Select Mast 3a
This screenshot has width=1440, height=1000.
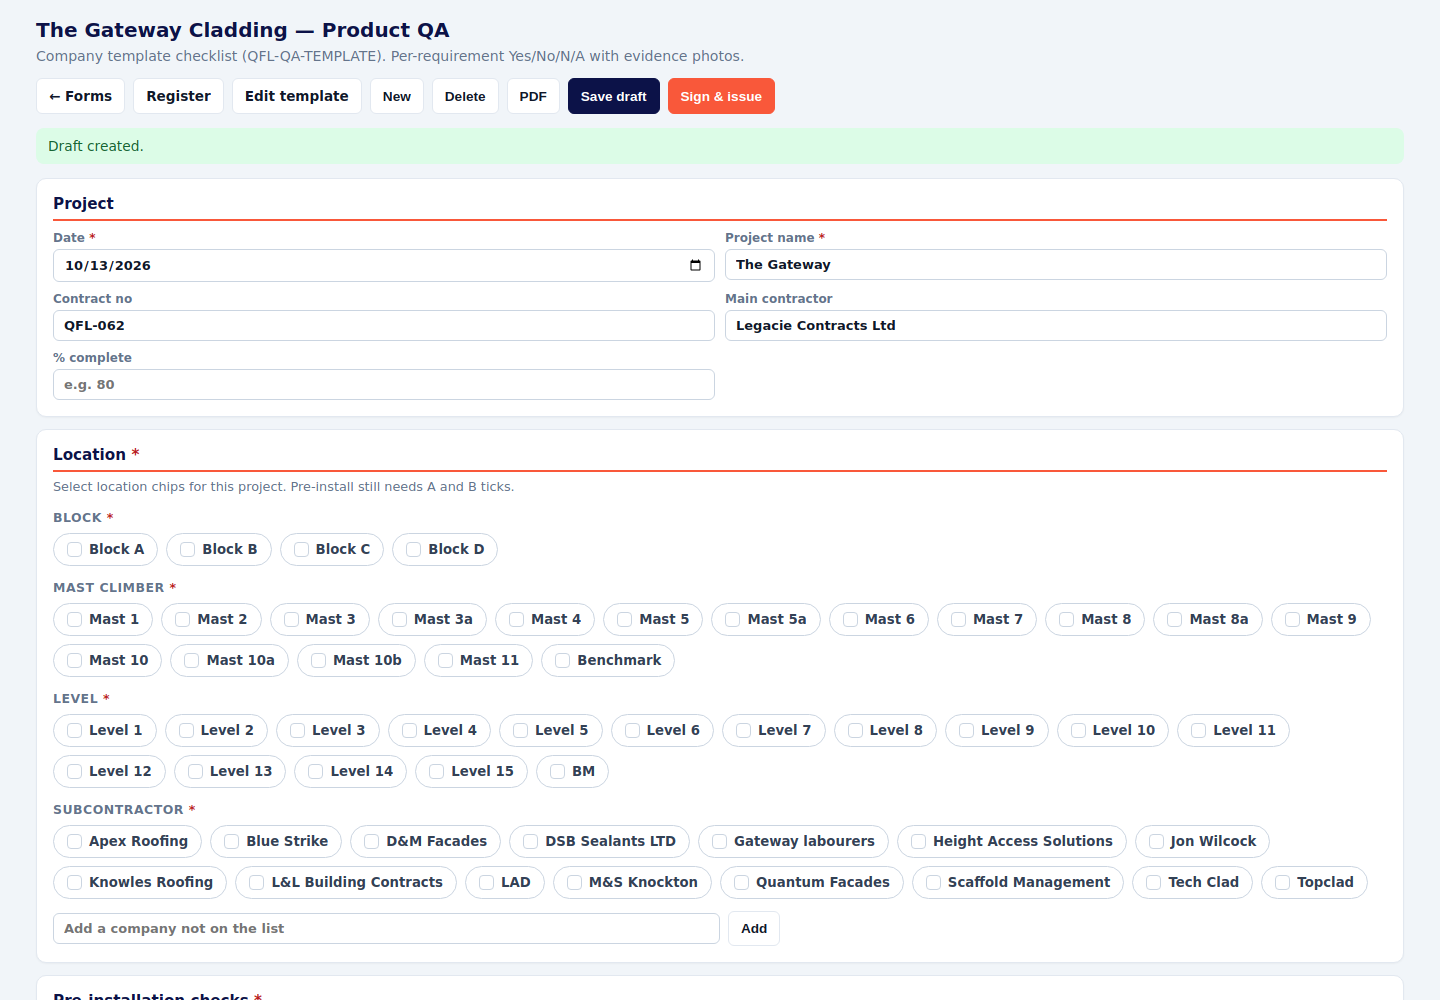pos(432,619)
